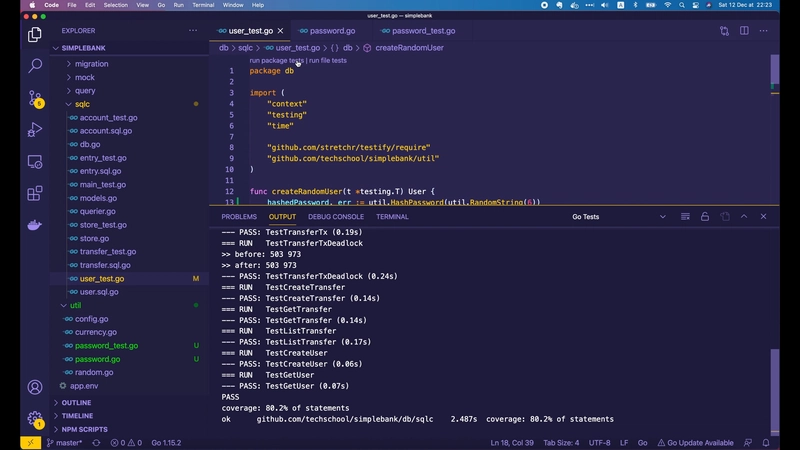Click the Manage gear icon
800x450 pixels.
pyautogui.click(x=34, y=418)
